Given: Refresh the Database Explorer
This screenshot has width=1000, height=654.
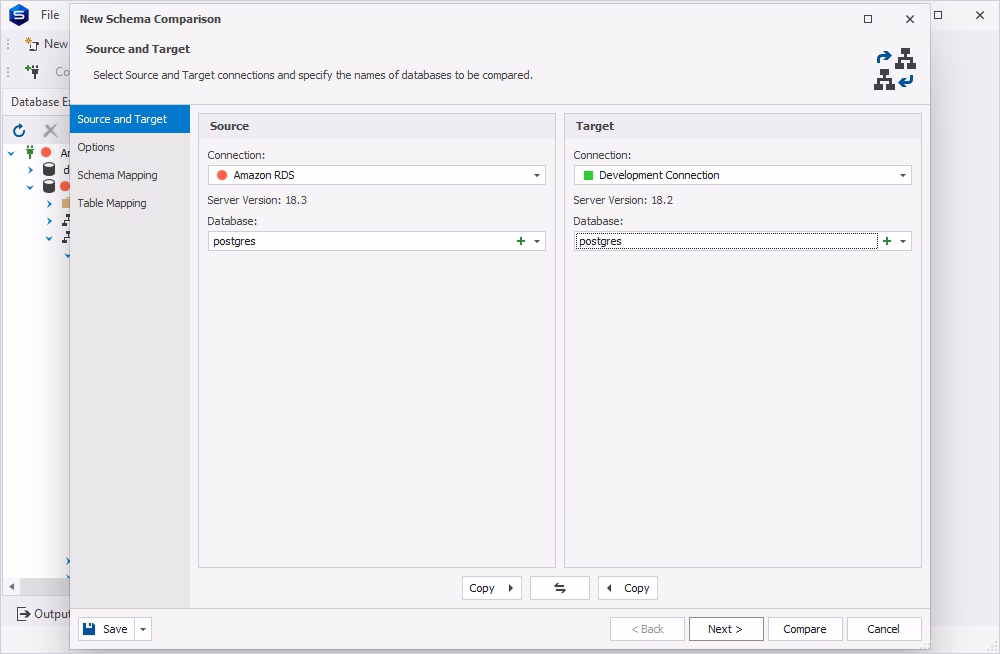Looking at the screenshot, I should [19, 131].
